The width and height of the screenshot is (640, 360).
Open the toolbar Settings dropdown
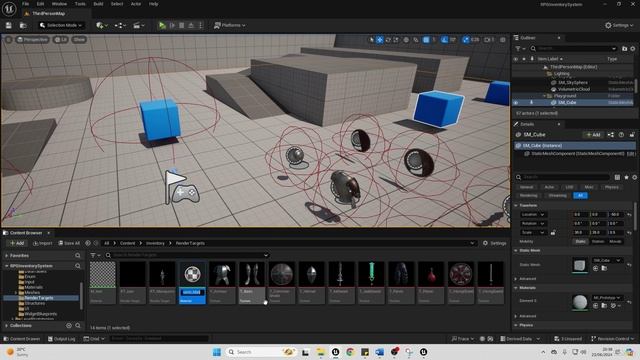619,25
